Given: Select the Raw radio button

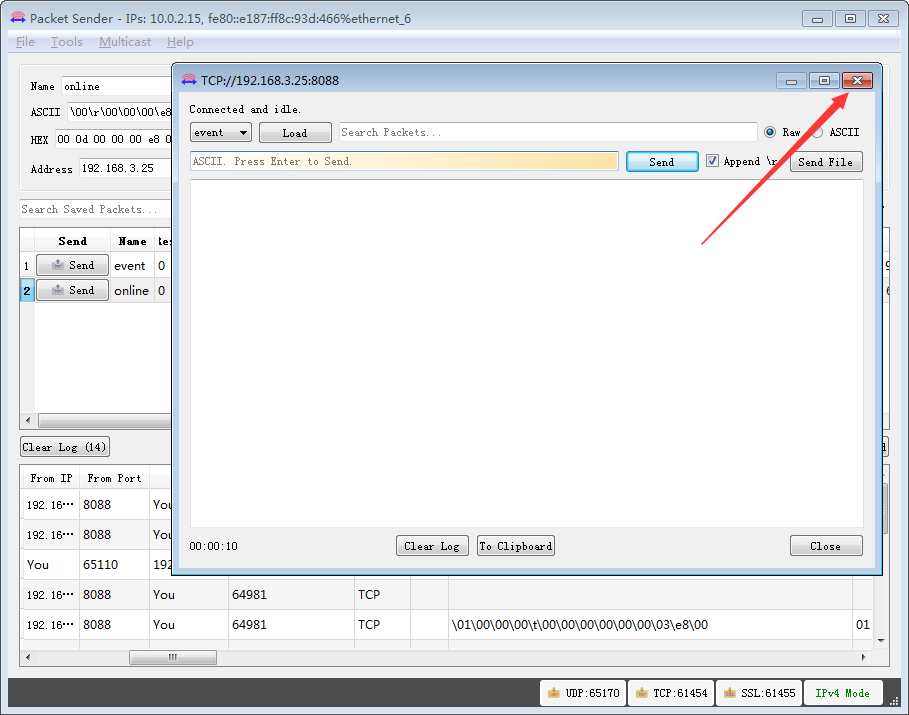Looking at the screenshot, I should tap(770, 132).
